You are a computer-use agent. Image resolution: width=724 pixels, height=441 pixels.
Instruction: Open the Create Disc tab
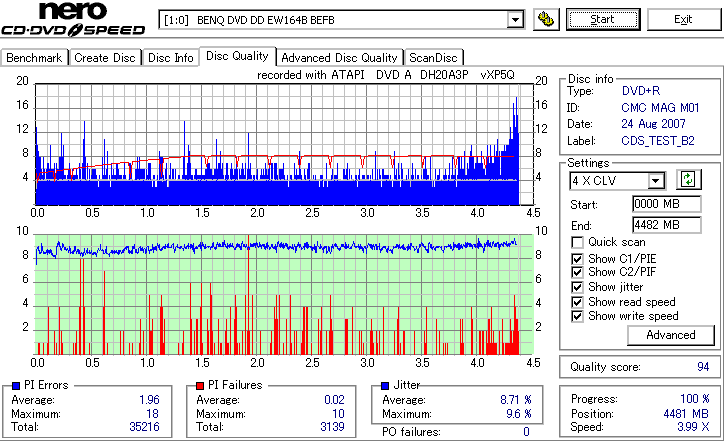(x=105, y=58)
